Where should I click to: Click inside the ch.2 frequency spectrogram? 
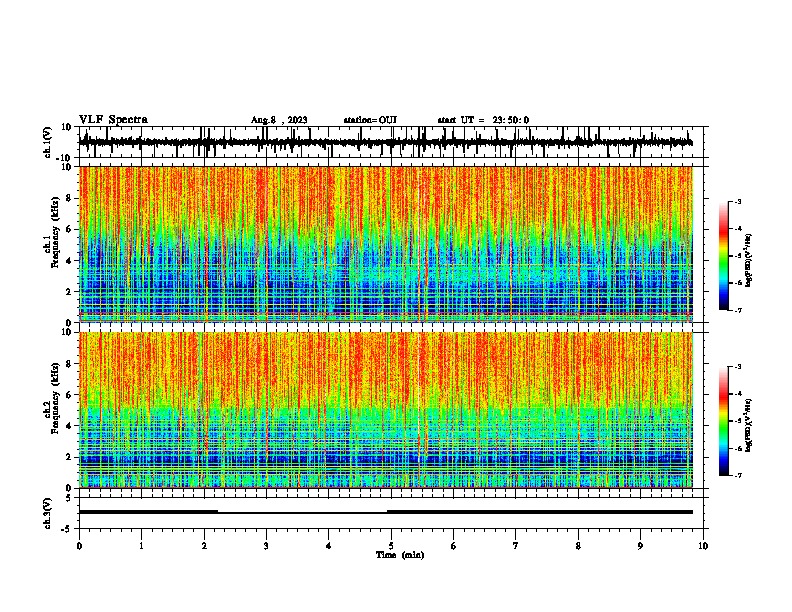point(386,410)
